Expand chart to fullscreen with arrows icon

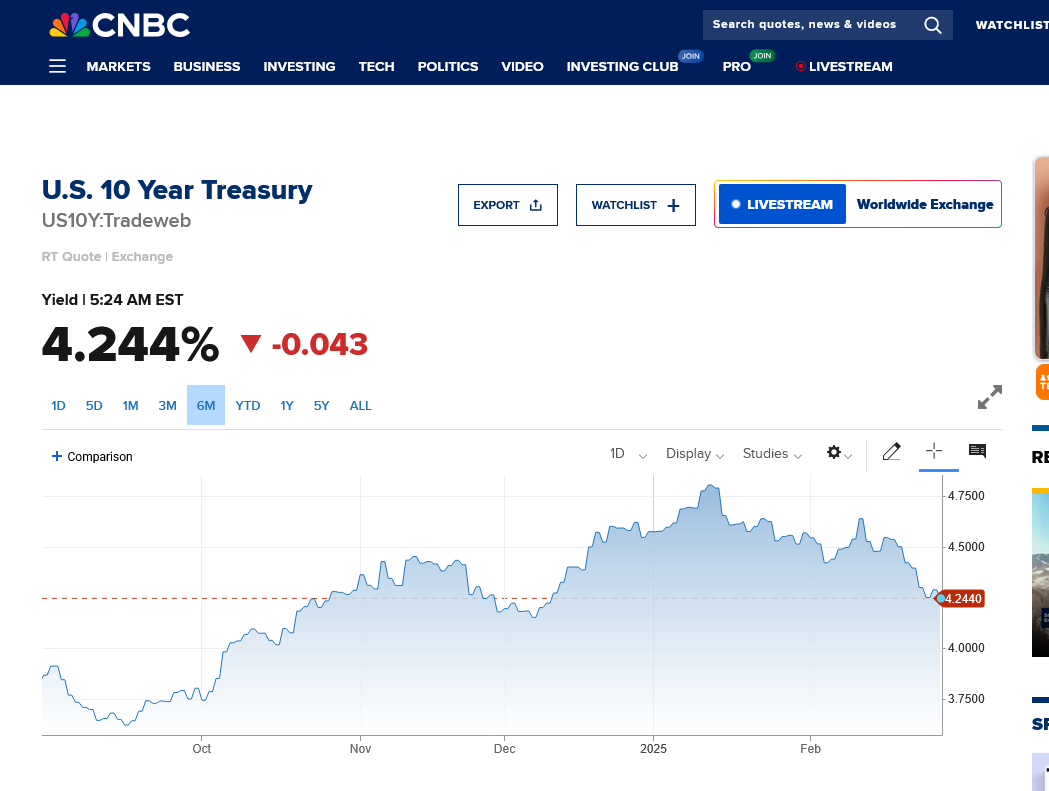tap(989, 397)
